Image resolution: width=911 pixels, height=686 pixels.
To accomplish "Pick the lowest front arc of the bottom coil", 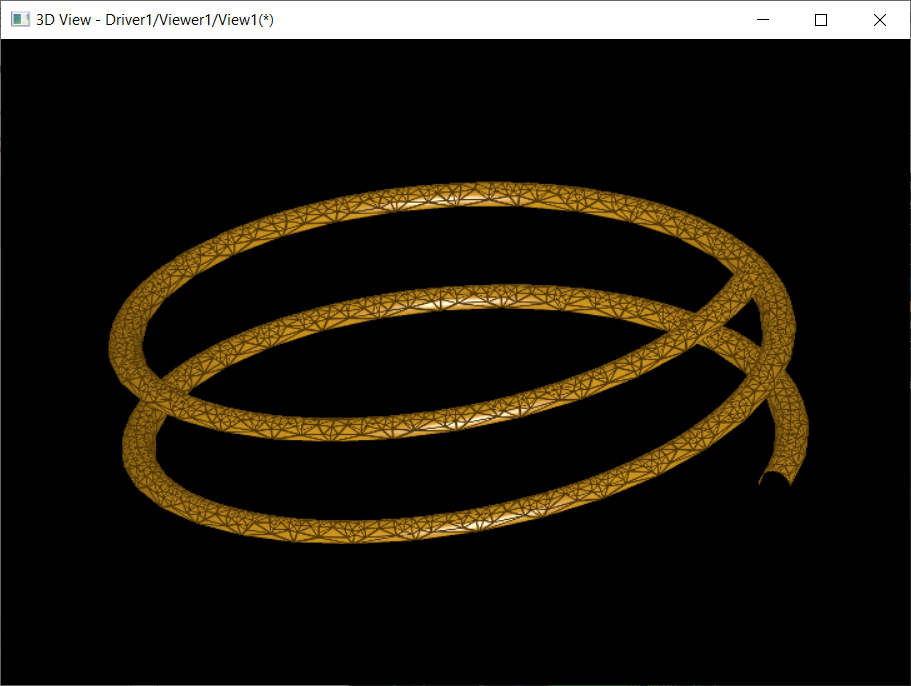I will pyautogui.click(x=400, y=530).
